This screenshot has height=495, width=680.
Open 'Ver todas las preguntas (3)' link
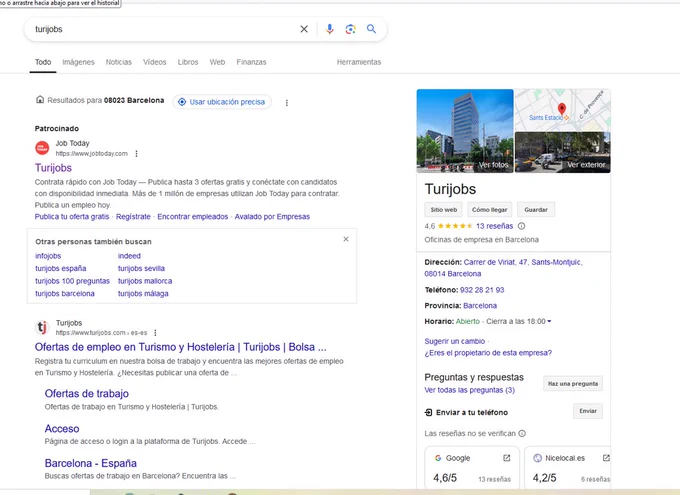coord(469,390)
